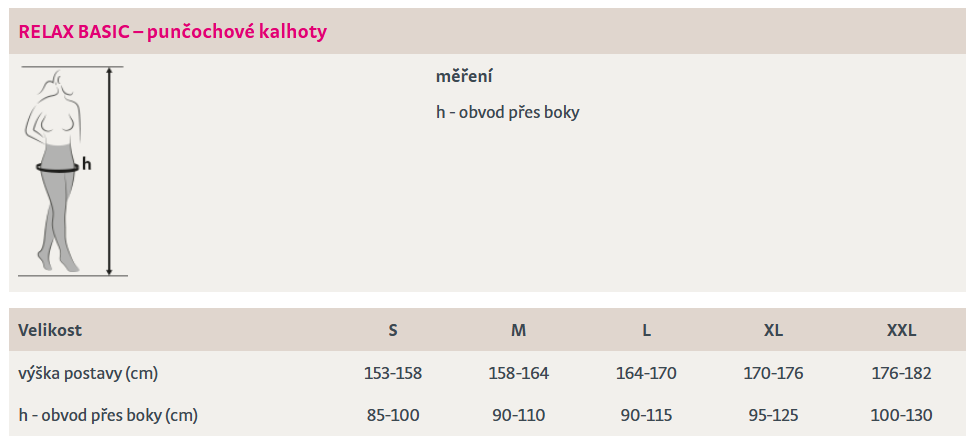
Task: Select the M size column header
Action: point(518,330)
